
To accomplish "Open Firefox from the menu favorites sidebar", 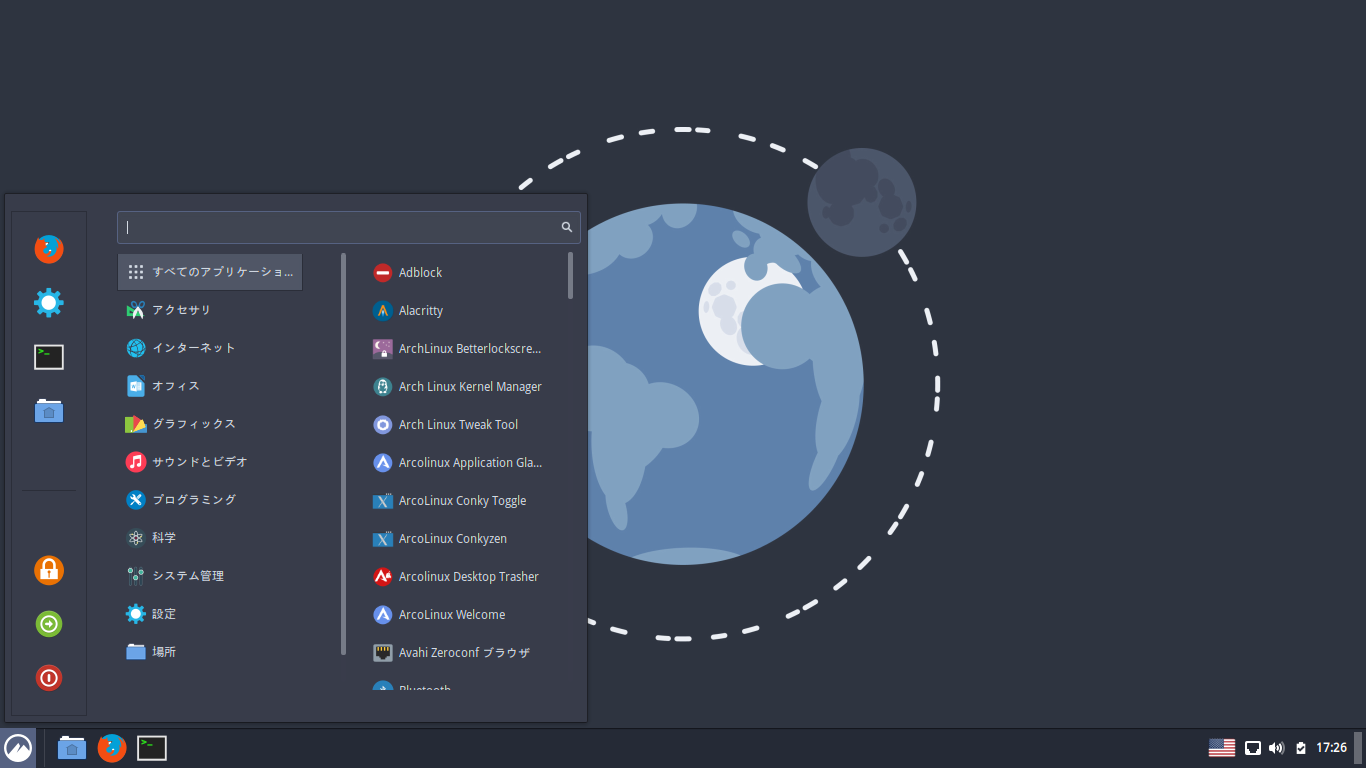I will click(x=49, y=249).
